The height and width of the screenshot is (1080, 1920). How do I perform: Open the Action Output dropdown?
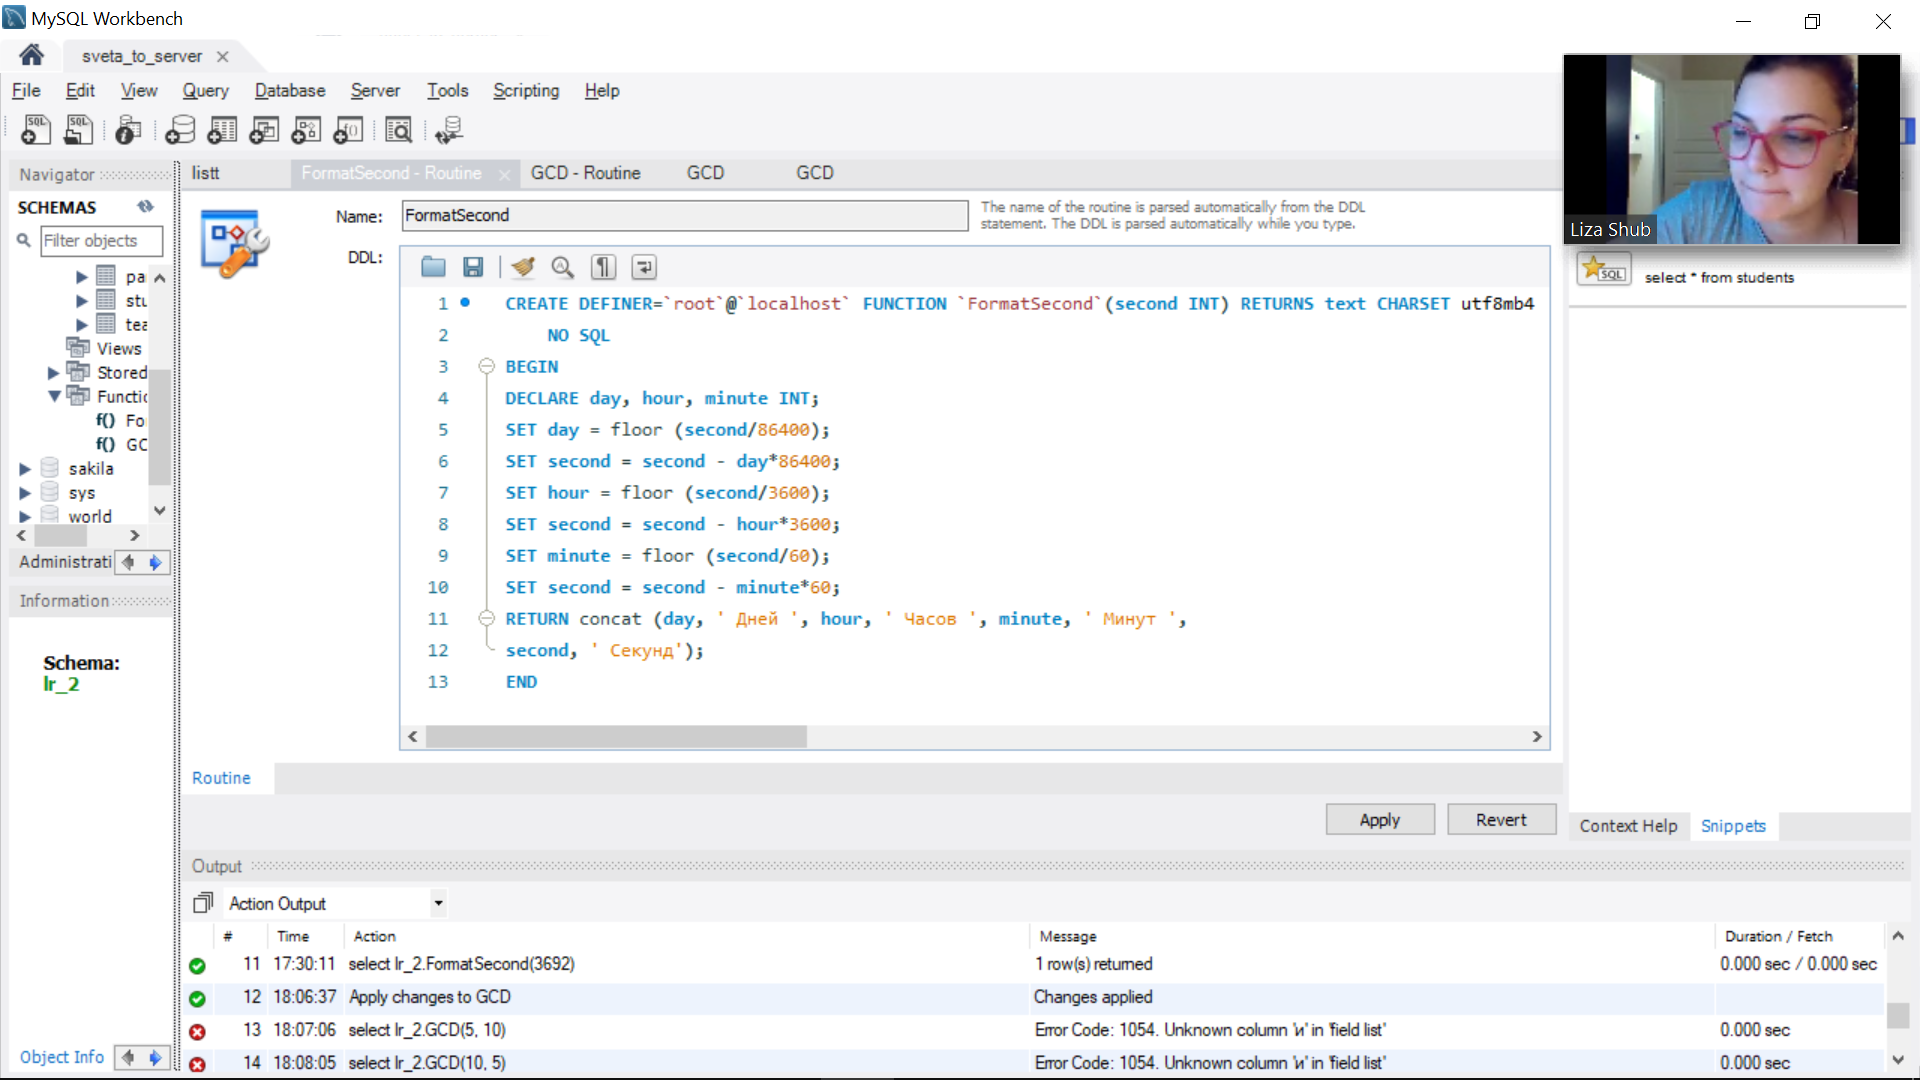pyautogui.click(x=438, y=903)
